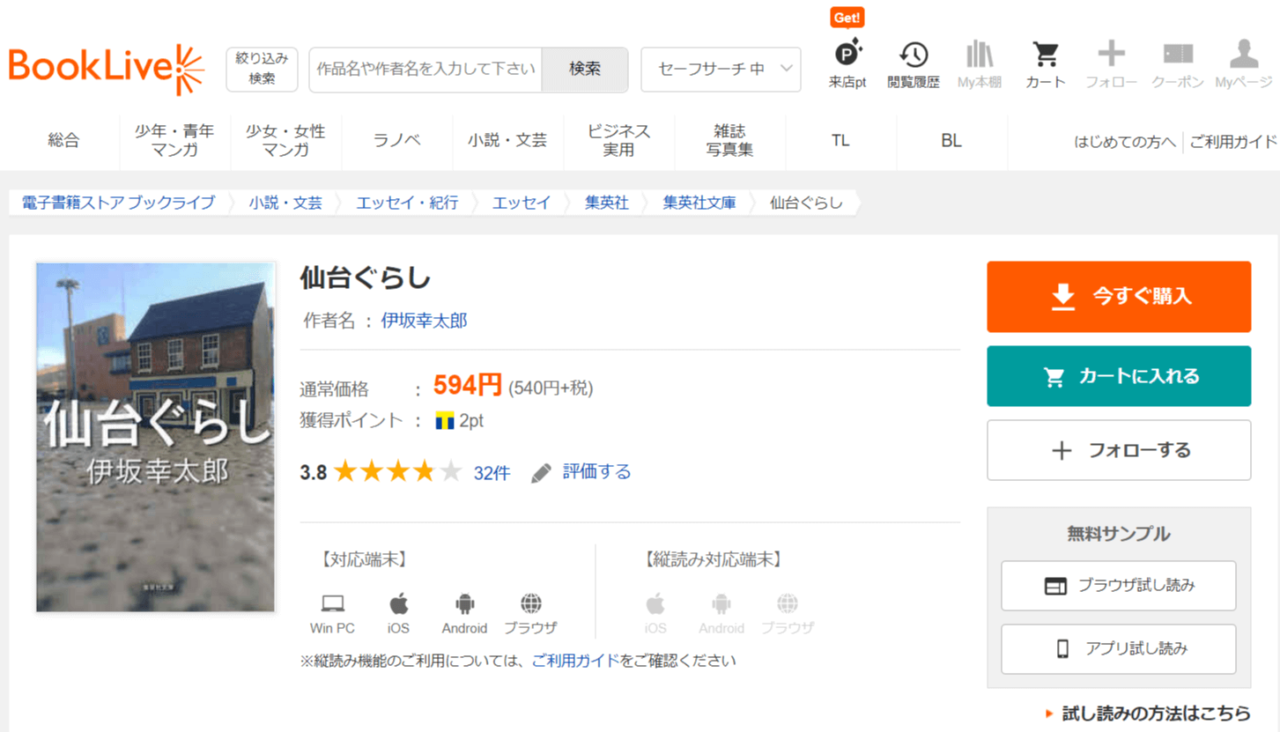Click the ブラウザ globe icon under 対応端末
The width and height of the screenshot is (1280, 732).
pyautogui.click(x=531, y=603)
